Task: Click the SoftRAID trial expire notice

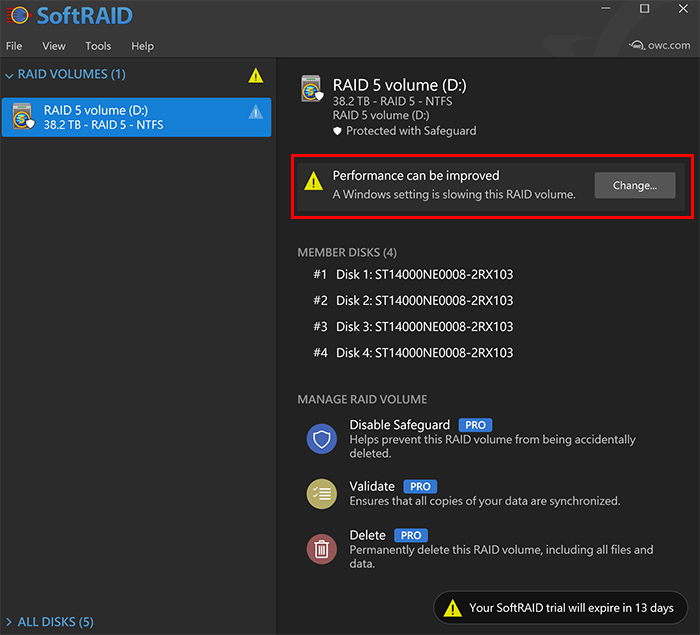Action: [561, 608]
